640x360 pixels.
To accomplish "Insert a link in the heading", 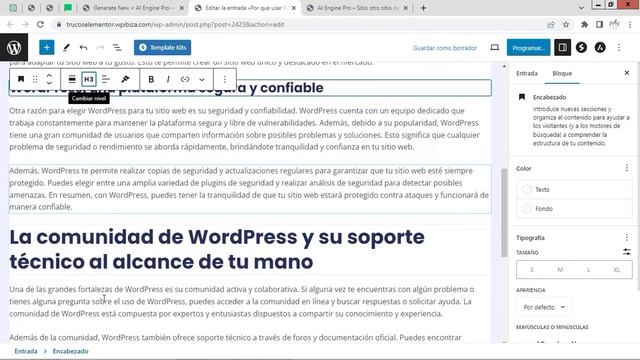I will [x=185, y=79].
